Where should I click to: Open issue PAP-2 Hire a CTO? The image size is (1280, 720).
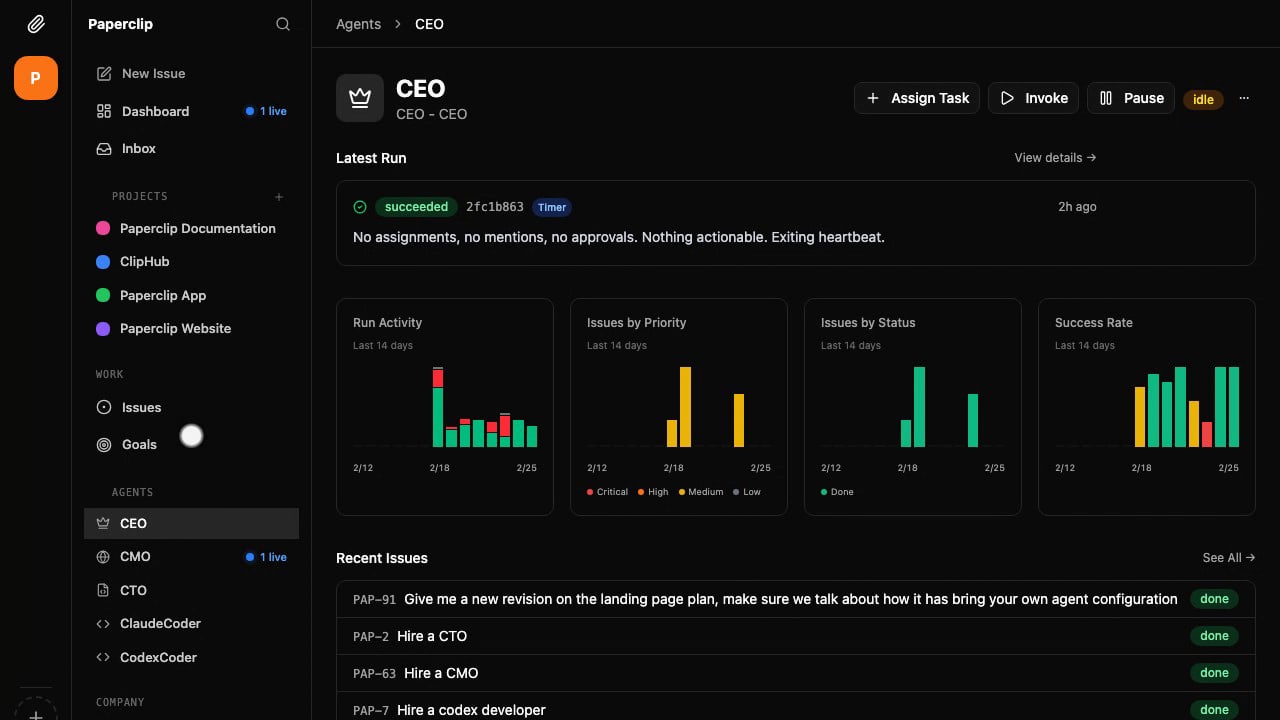pyautogui.click(x=796, y=636)
